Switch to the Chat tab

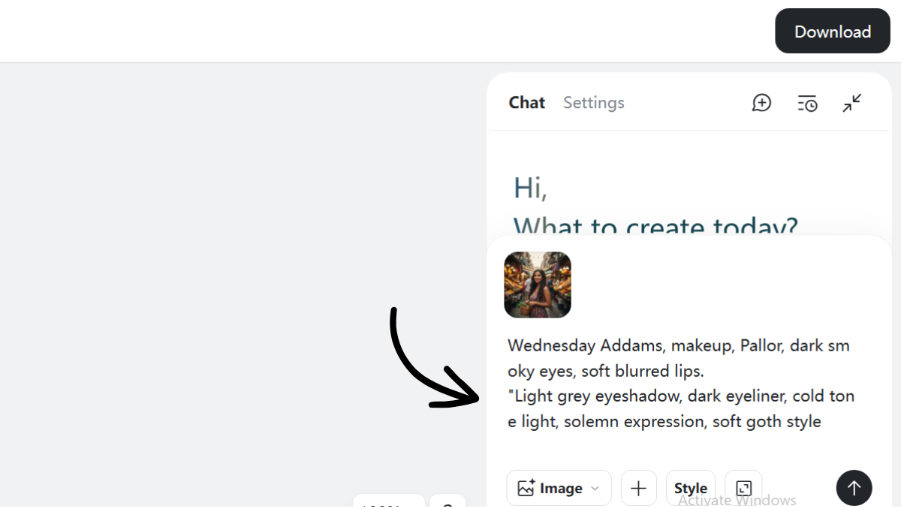pos(527,103)
